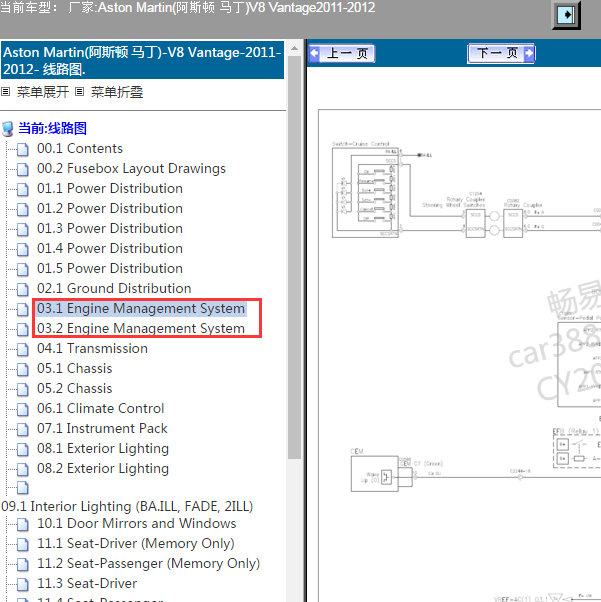The image size is (601, 602).
Task: Click document icon beside 10.1 Door Mirrors
Action: [23, 524]
